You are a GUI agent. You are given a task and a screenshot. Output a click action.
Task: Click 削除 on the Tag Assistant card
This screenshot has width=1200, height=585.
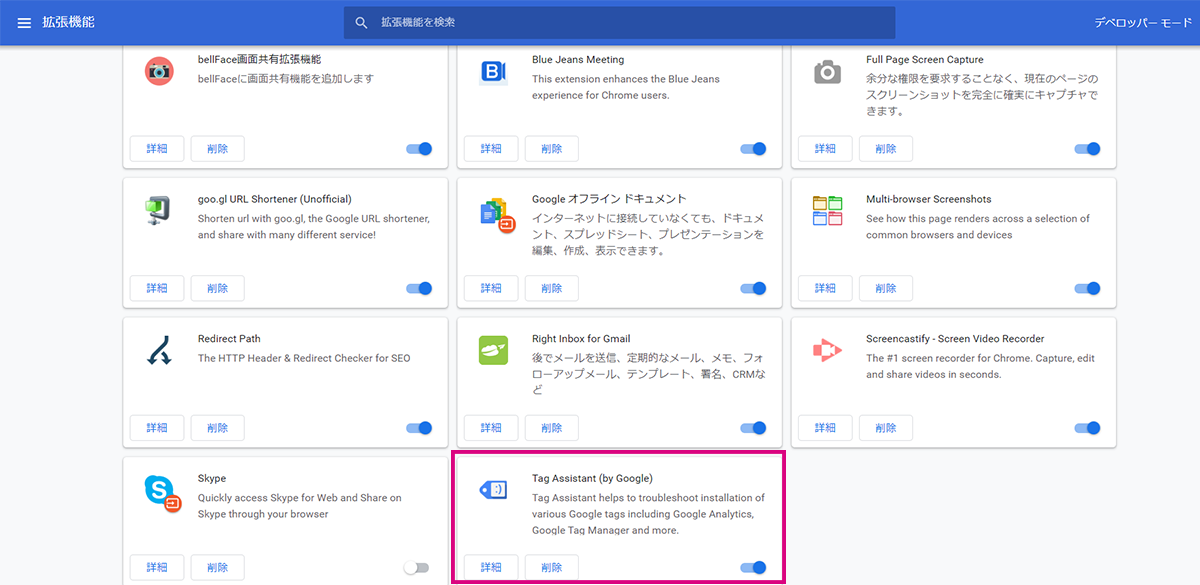coord(552,568)
